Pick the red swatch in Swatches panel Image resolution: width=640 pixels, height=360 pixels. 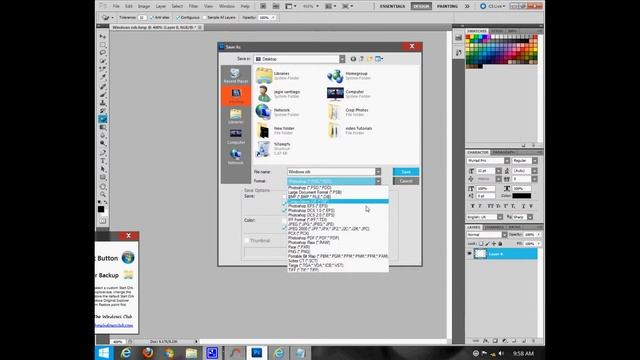(x=468, y=37)
